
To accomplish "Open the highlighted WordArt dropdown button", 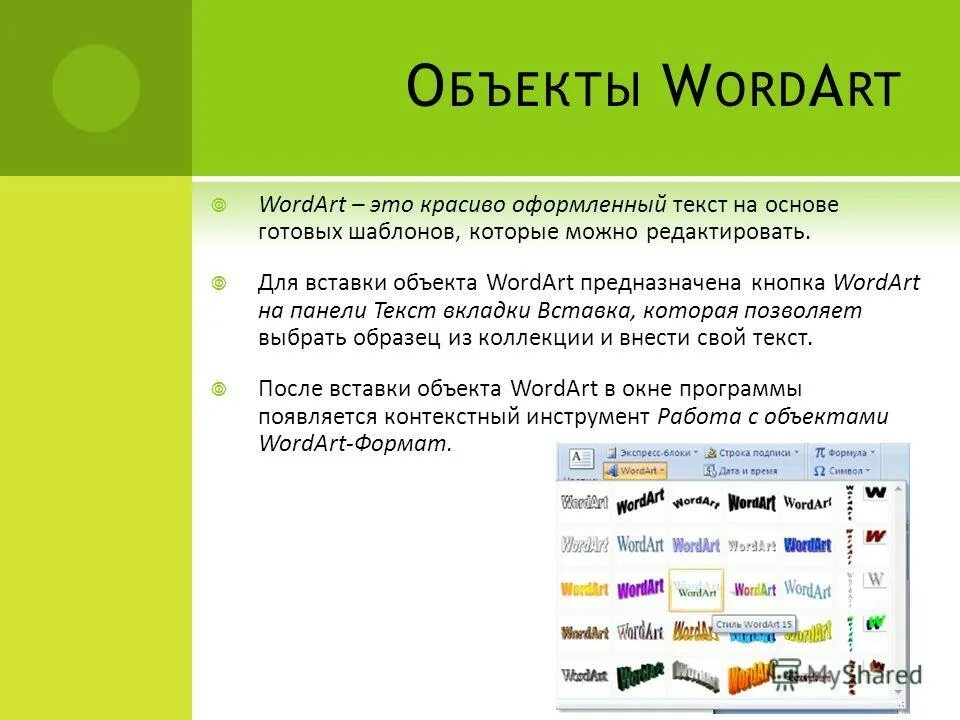I will coord(635,471).
